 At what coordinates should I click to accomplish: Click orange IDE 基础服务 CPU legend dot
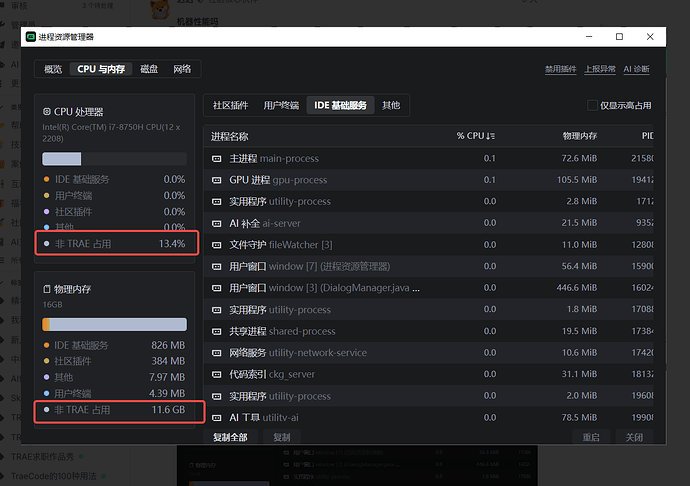[x=46, y=179]
